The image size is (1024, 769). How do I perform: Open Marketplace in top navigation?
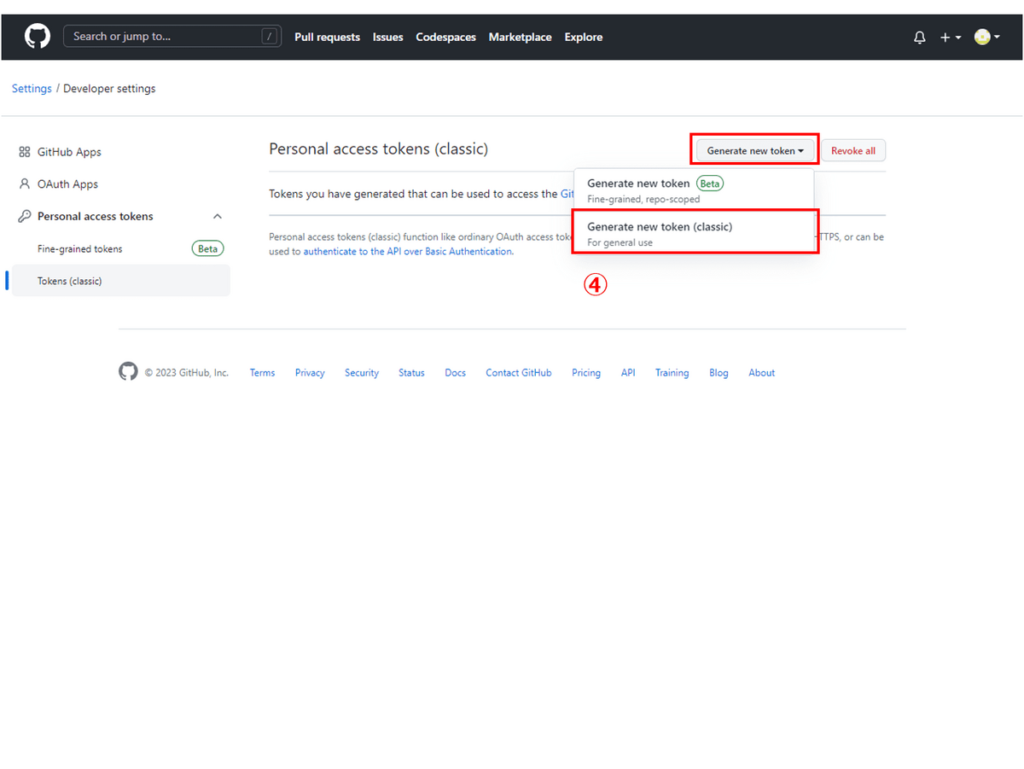tap(520, 37)
